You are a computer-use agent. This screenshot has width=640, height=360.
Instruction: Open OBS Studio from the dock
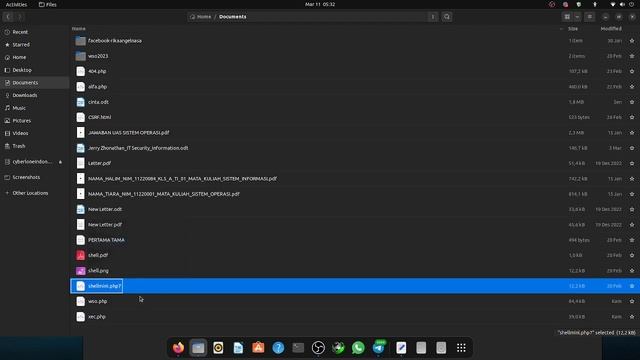pyautogui.click(x=318, y=348)
